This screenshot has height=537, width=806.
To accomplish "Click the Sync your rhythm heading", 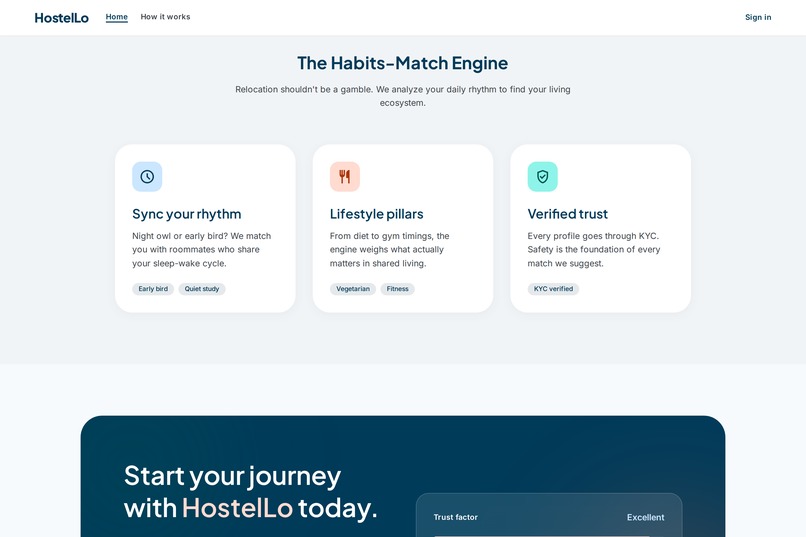I will pyautogui.click(x=187, y=214).
